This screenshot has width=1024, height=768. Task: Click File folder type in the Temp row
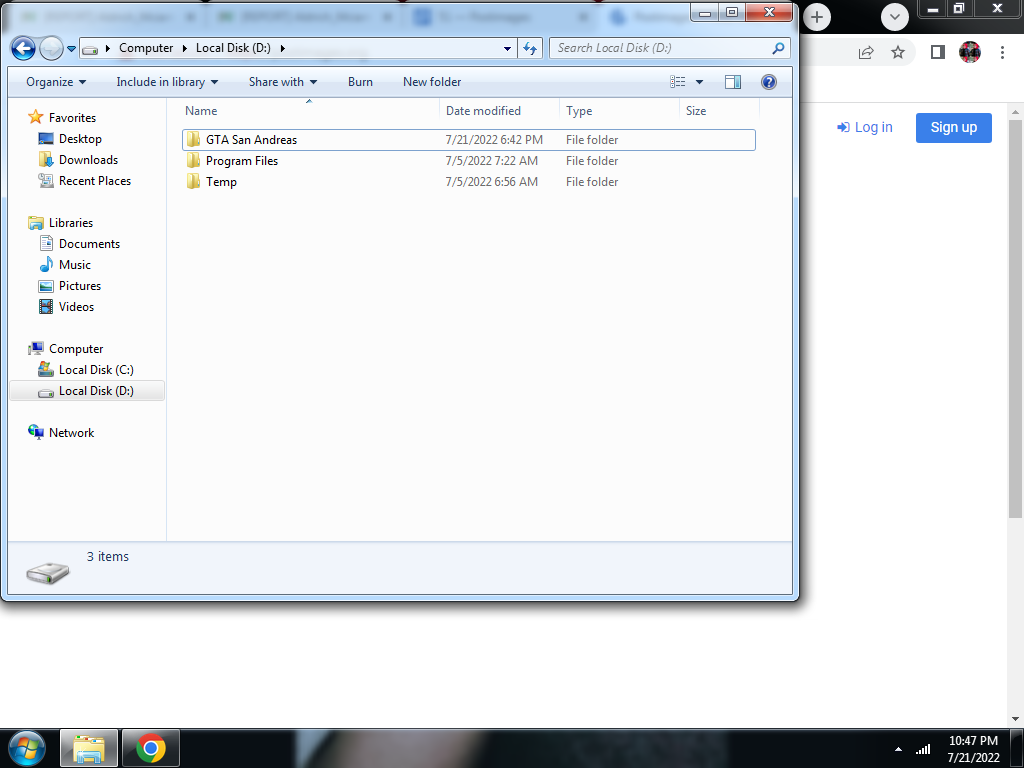pos(592,182)
